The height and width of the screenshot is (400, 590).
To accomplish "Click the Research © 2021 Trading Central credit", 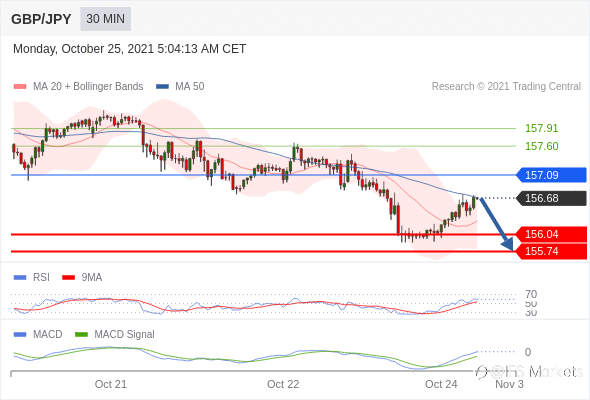I will (x=506, y=87).
